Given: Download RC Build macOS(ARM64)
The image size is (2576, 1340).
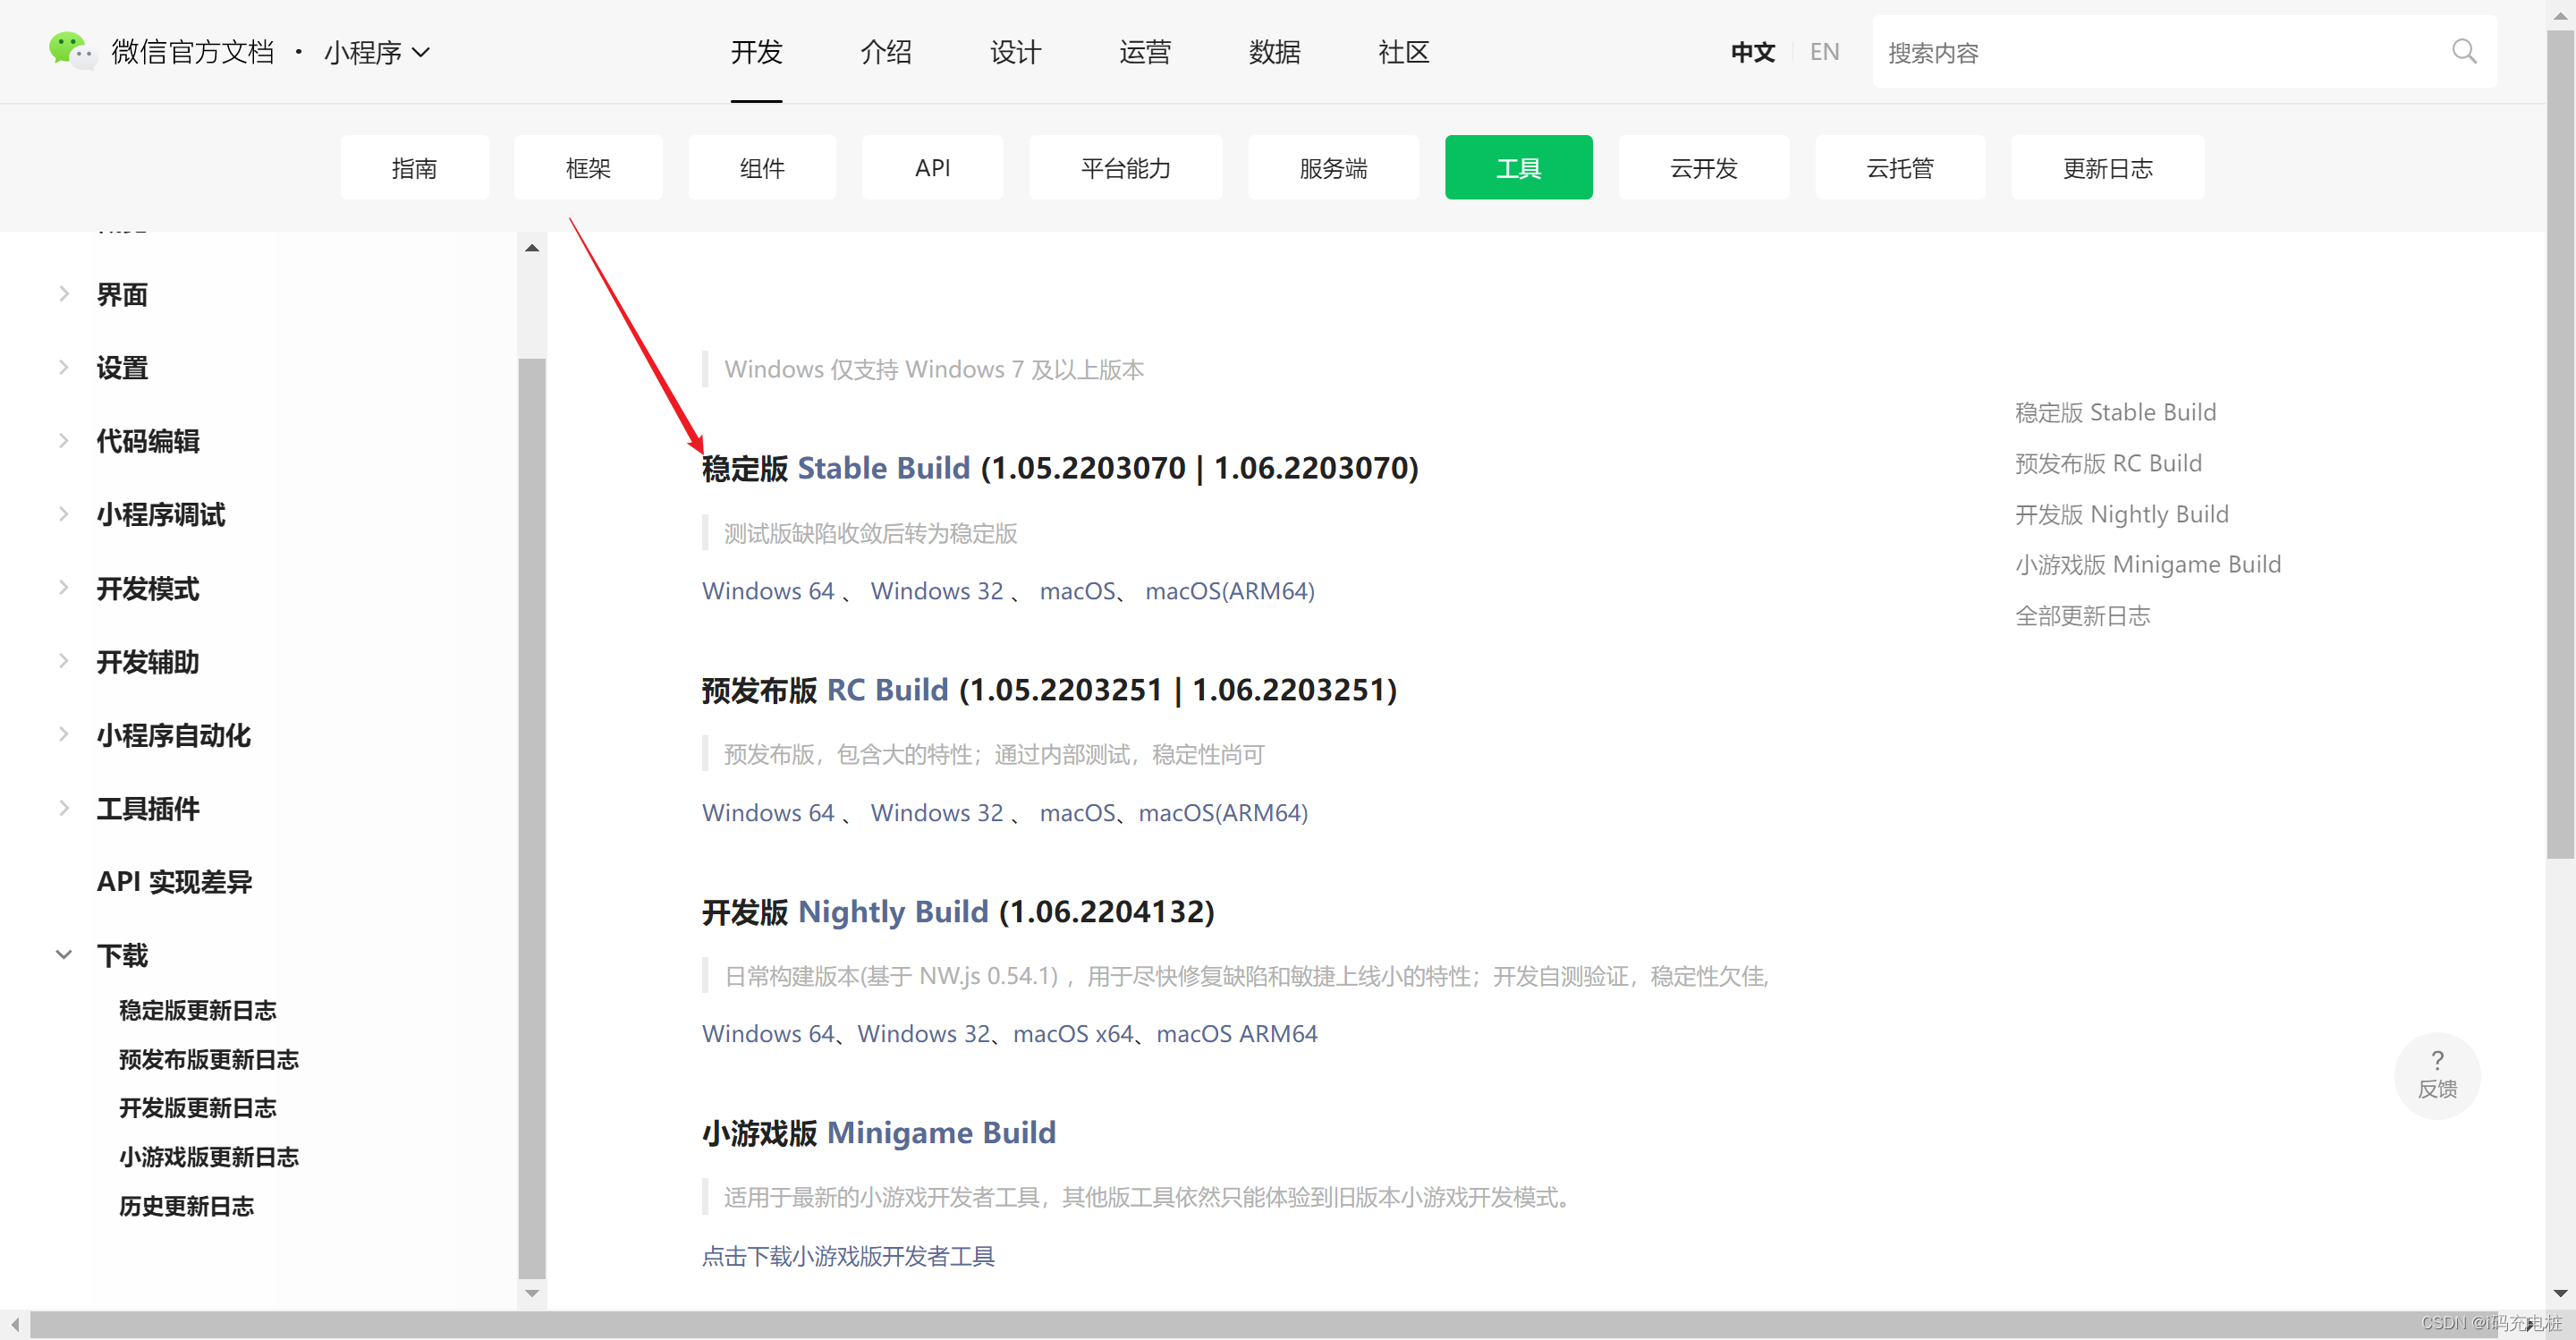Looking at the screenshot, I should [1223, 812].
